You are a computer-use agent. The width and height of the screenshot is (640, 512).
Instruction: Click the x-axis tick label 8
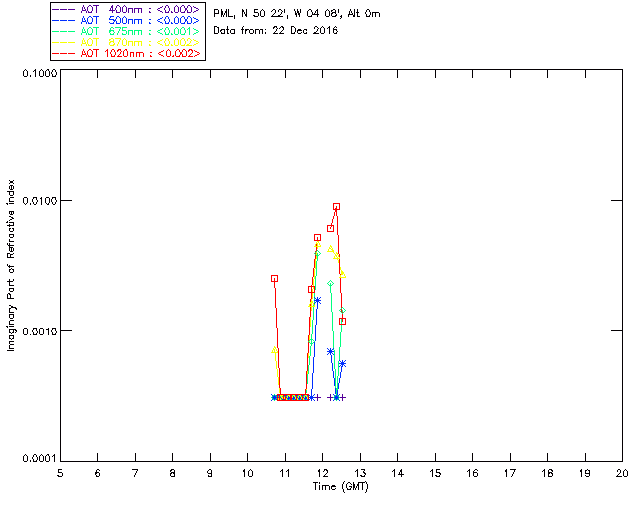(x=173, y=473)
